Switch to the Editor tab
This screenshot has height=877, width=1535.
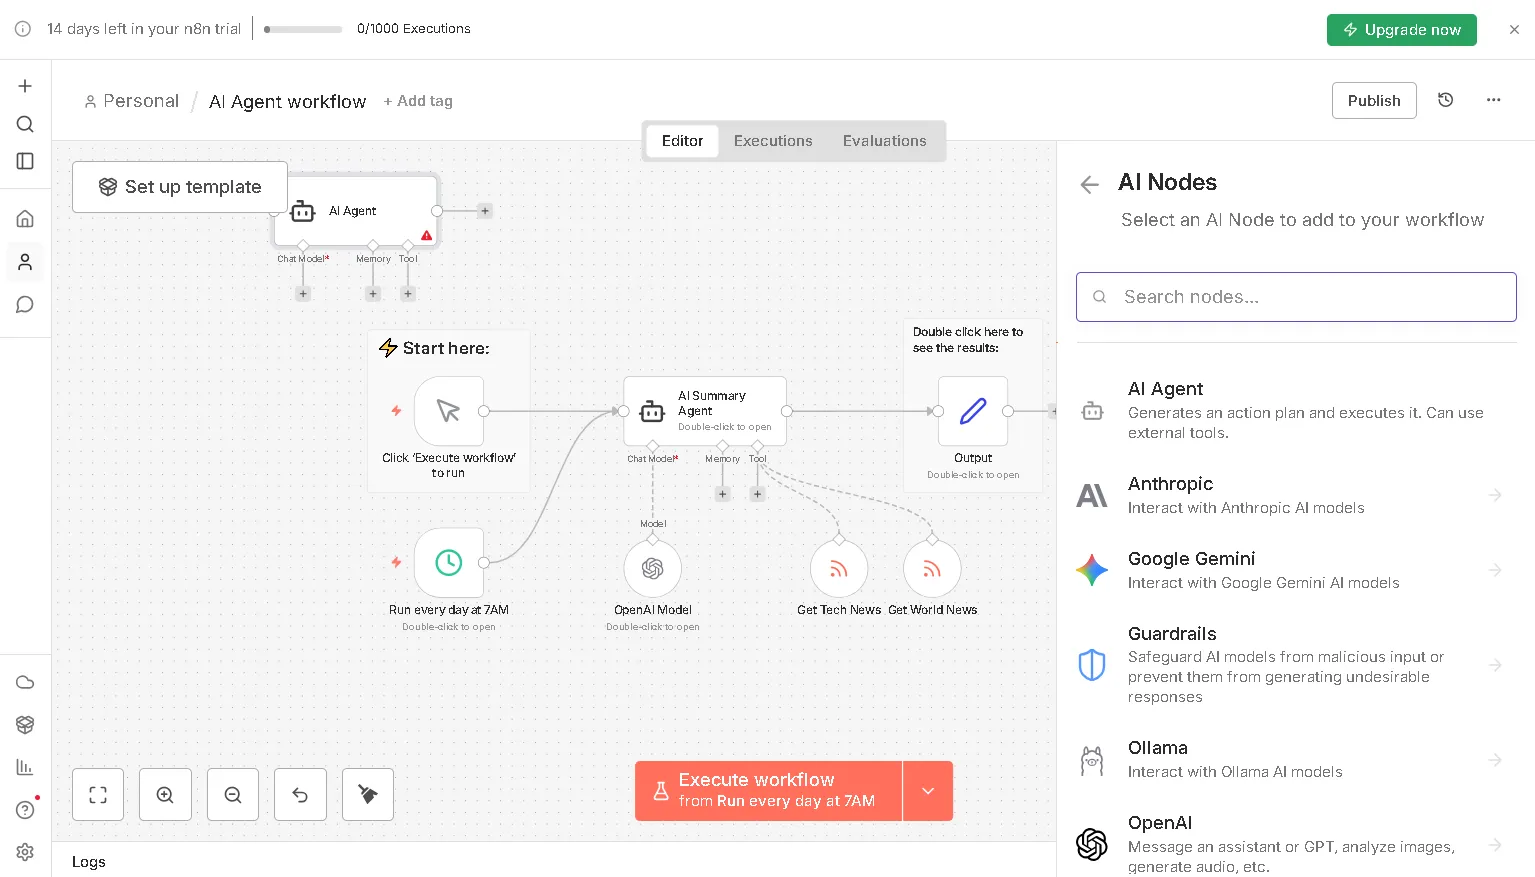pyautogui.click(x=682, y=141)
